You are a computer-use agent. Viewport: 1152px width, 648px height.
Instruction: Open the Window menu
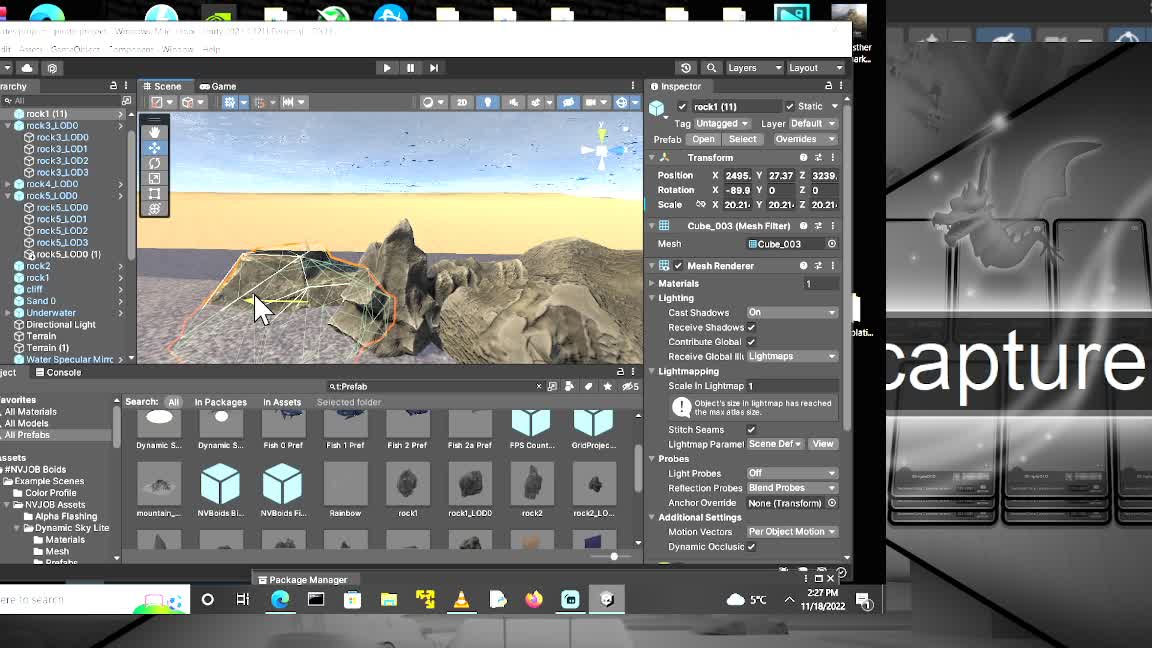tap(177, 49)
